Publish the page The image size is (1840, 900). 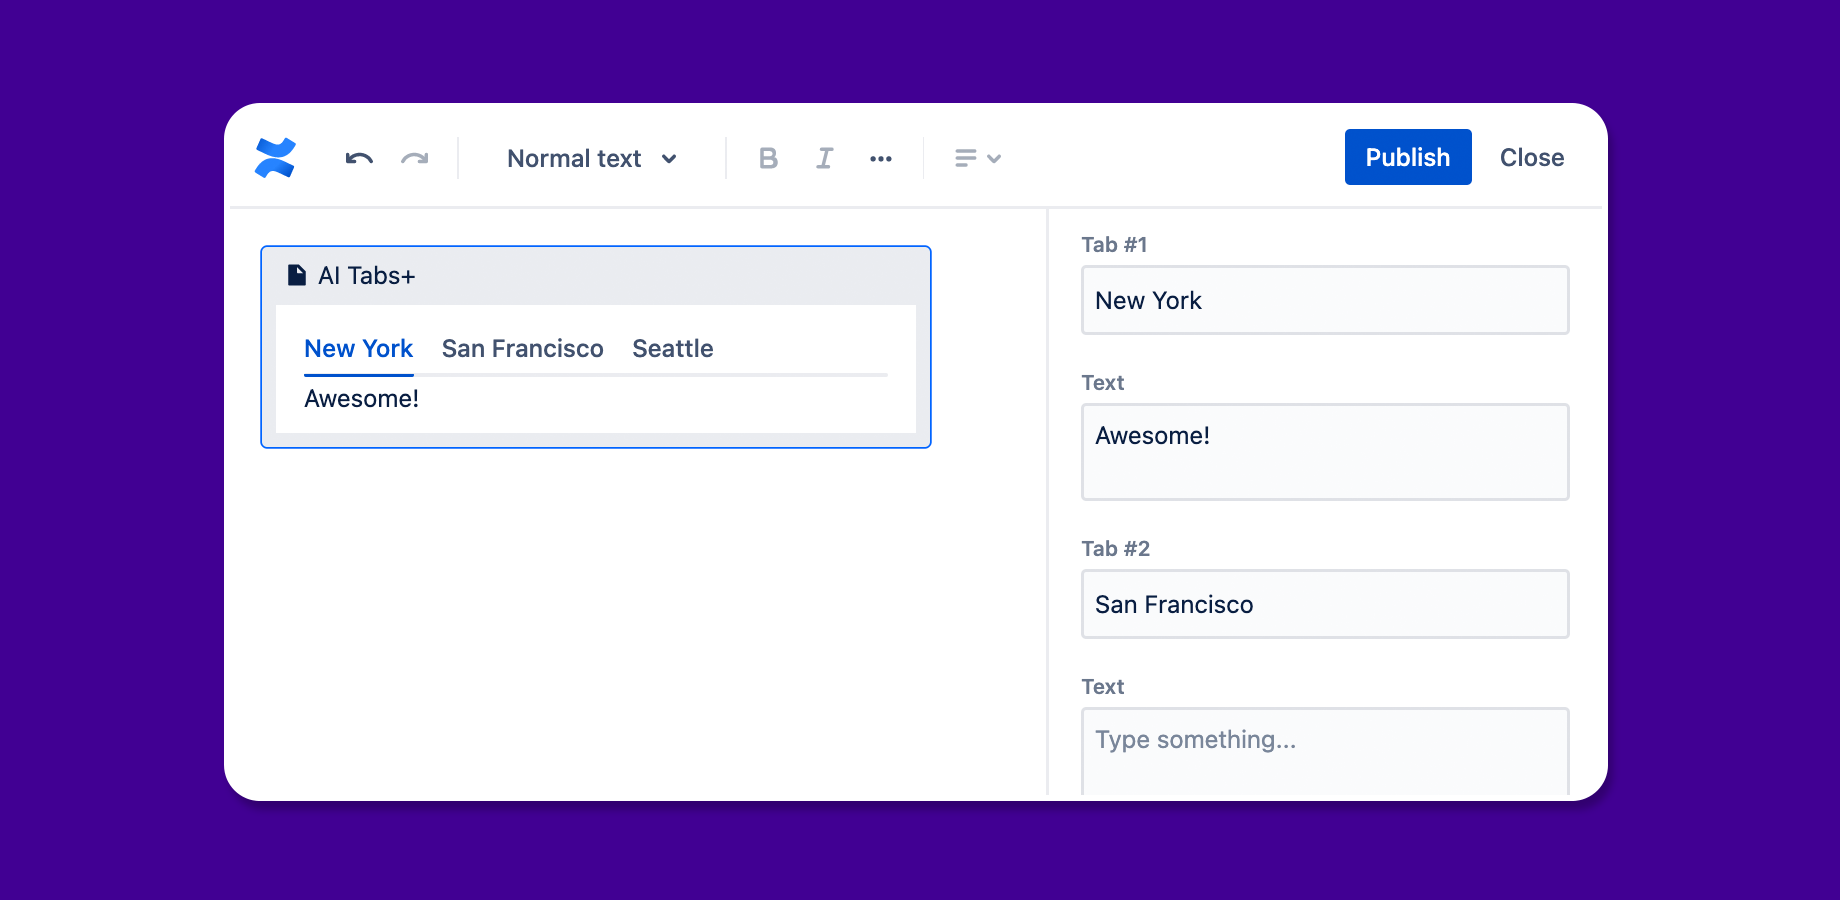point(1407,157)
